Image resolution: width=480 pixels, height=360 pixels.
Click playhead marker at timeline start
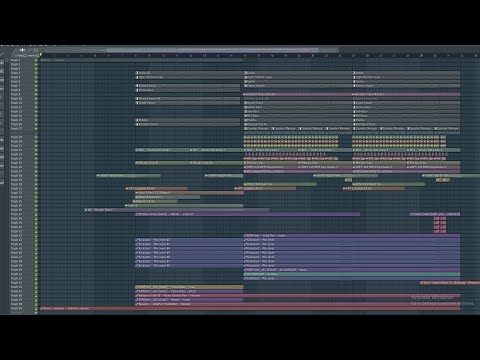coord(41,55)
